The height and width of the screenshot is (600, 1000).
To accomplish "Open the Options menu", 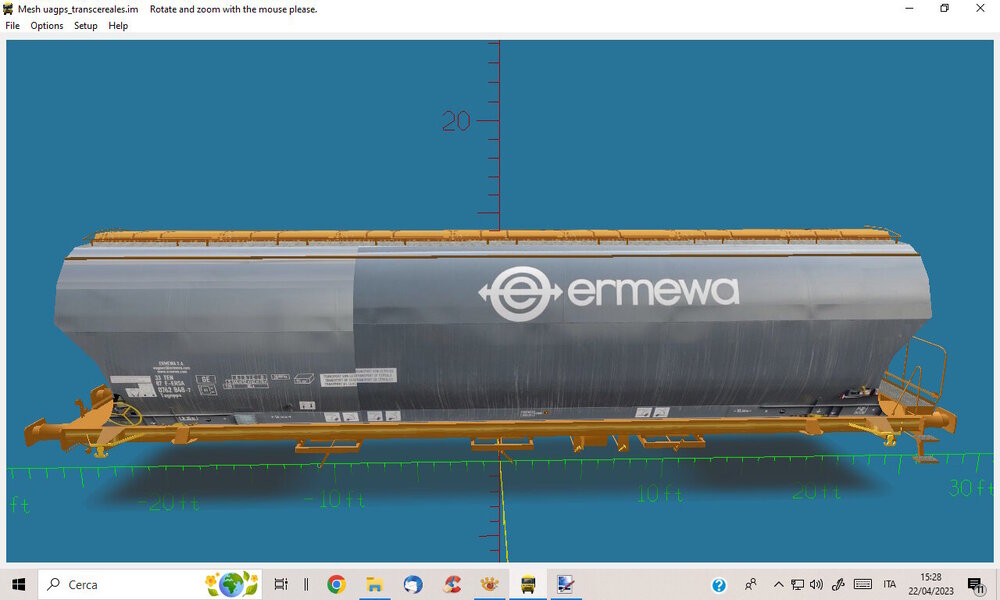I will [x=47, y=26].
